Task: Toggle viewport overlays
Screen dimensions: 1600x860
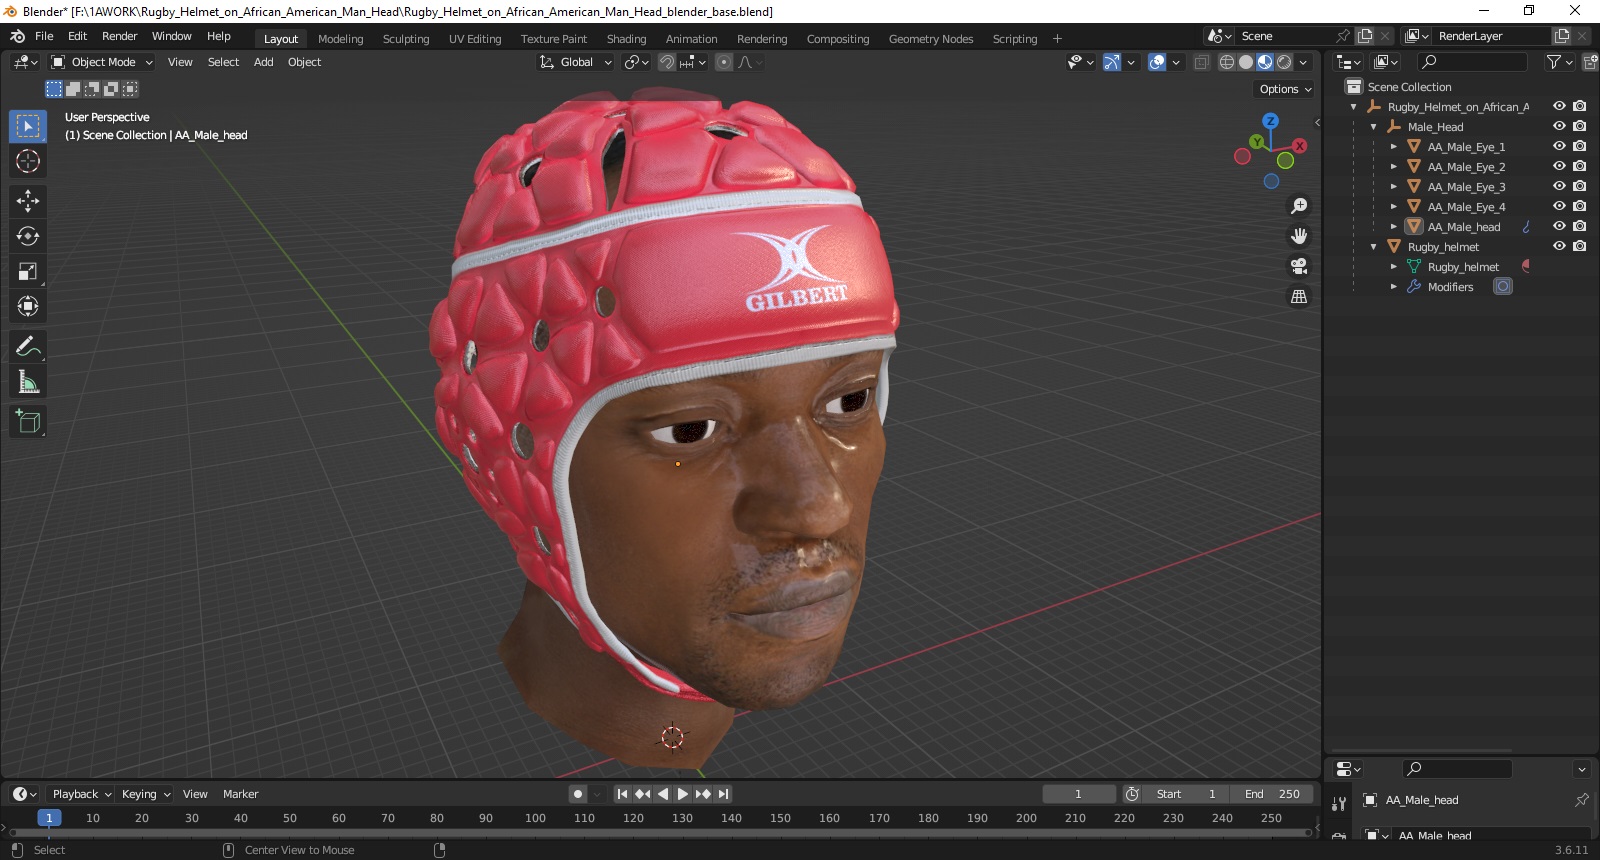Action: (1157, 62)
